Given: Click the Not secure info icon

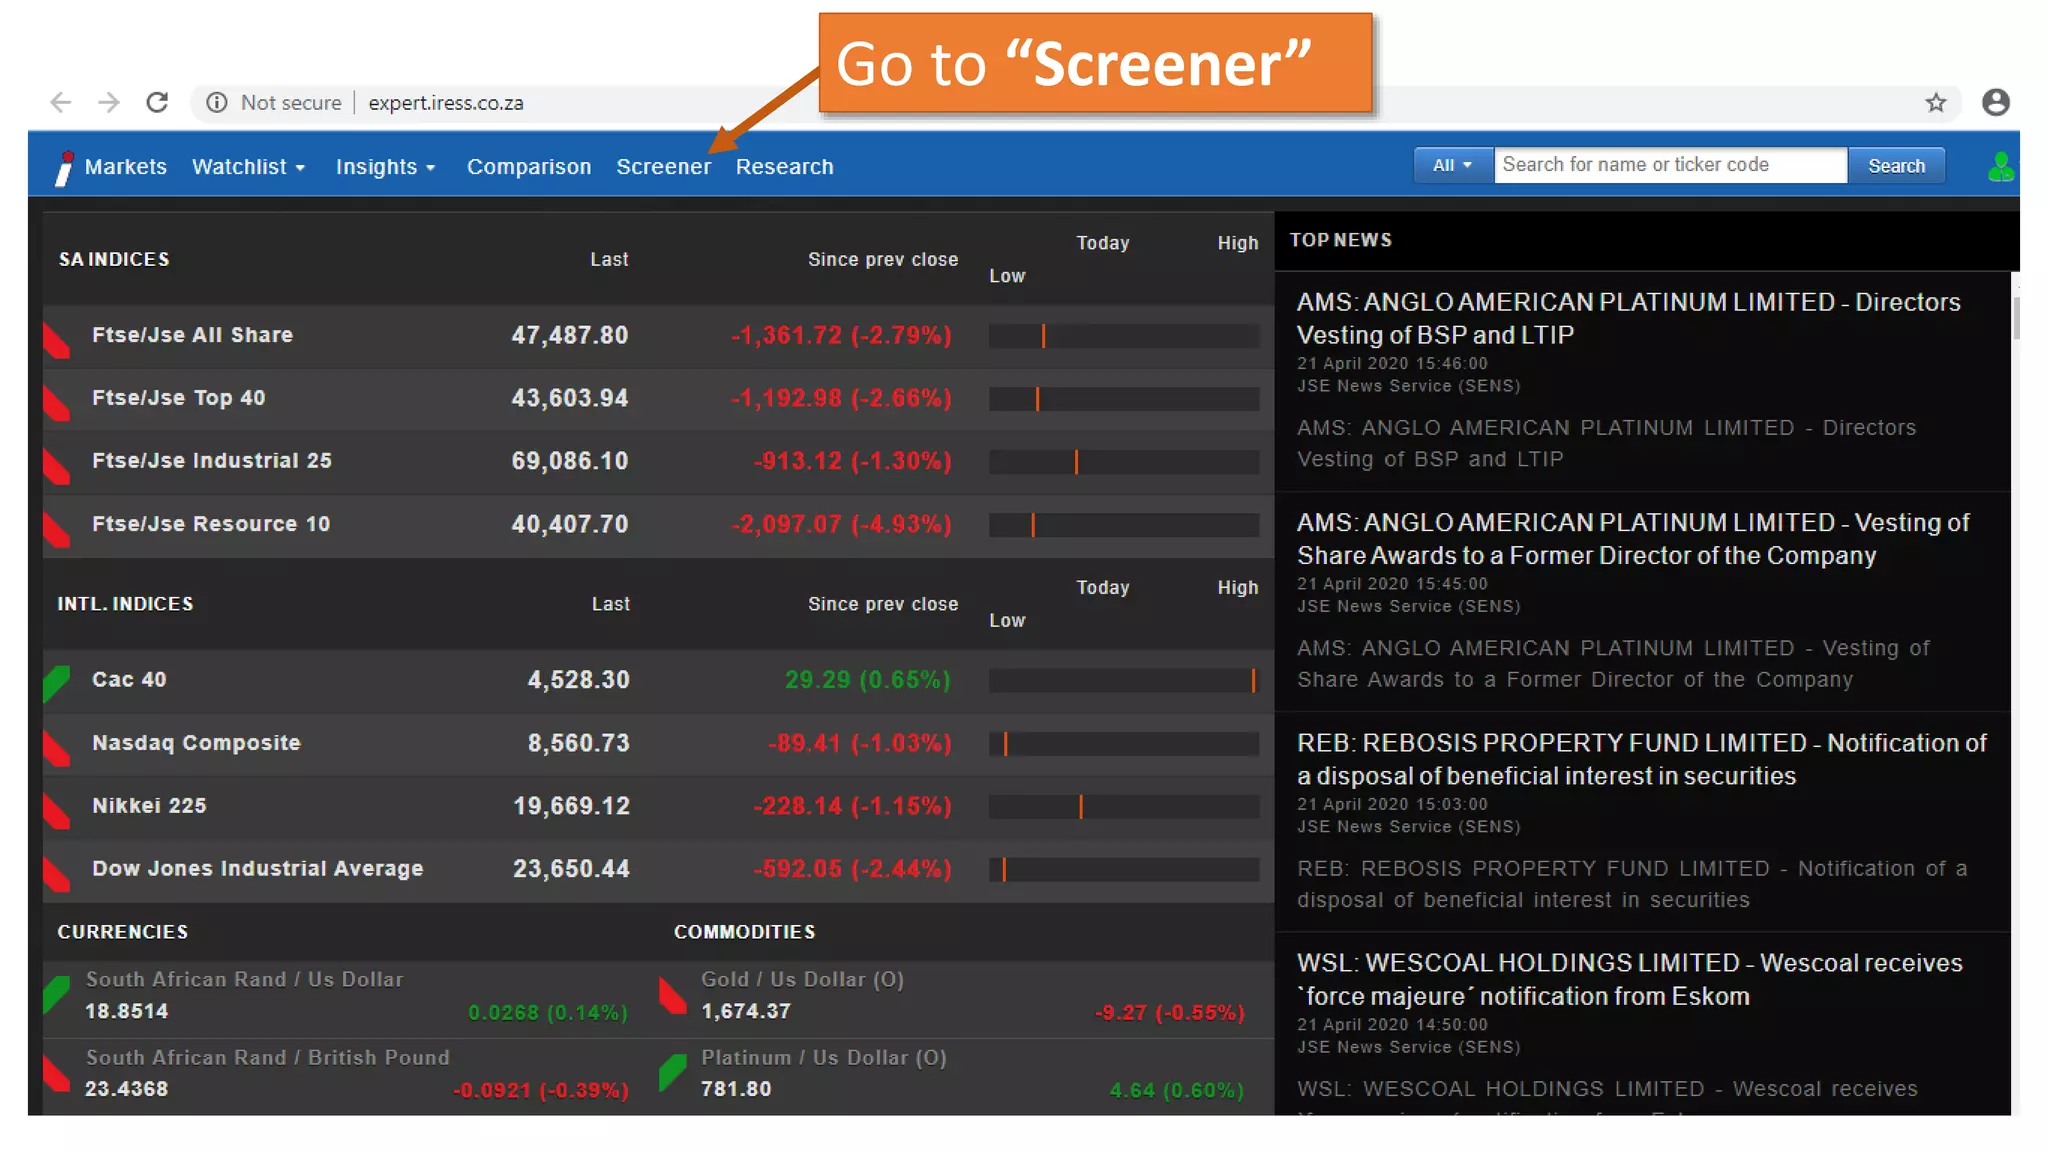Looking at the screenshot, I should (x=216, y=102).
